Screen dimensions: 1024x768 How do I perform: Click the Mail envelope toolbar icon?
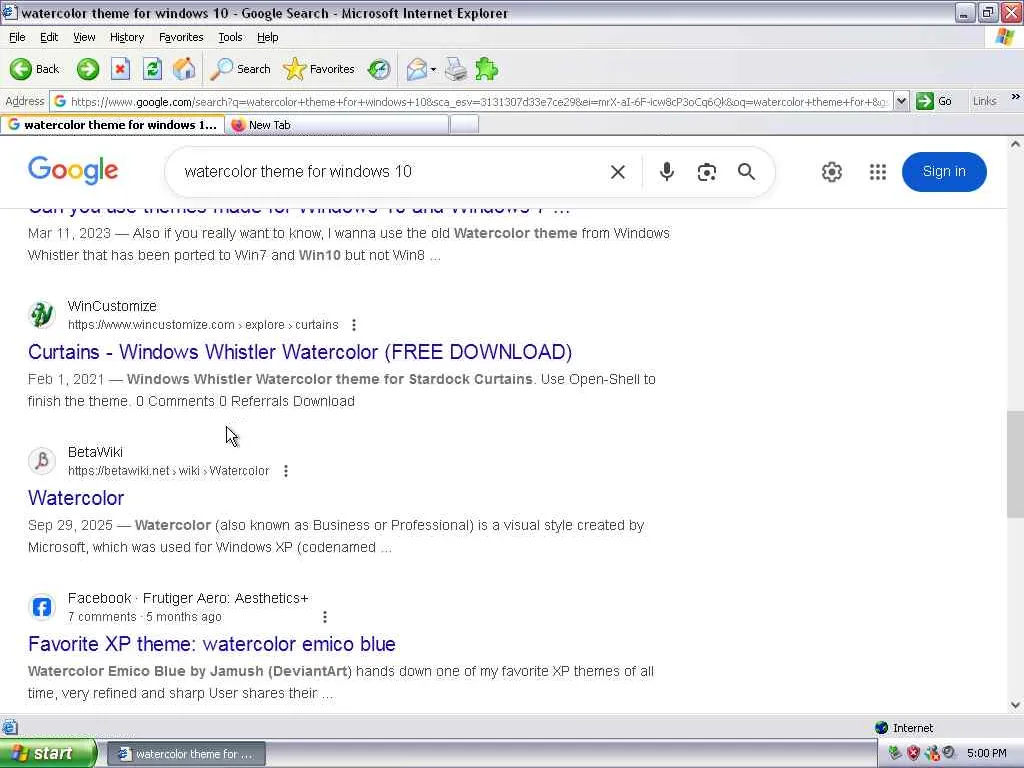tap(416, 69)
